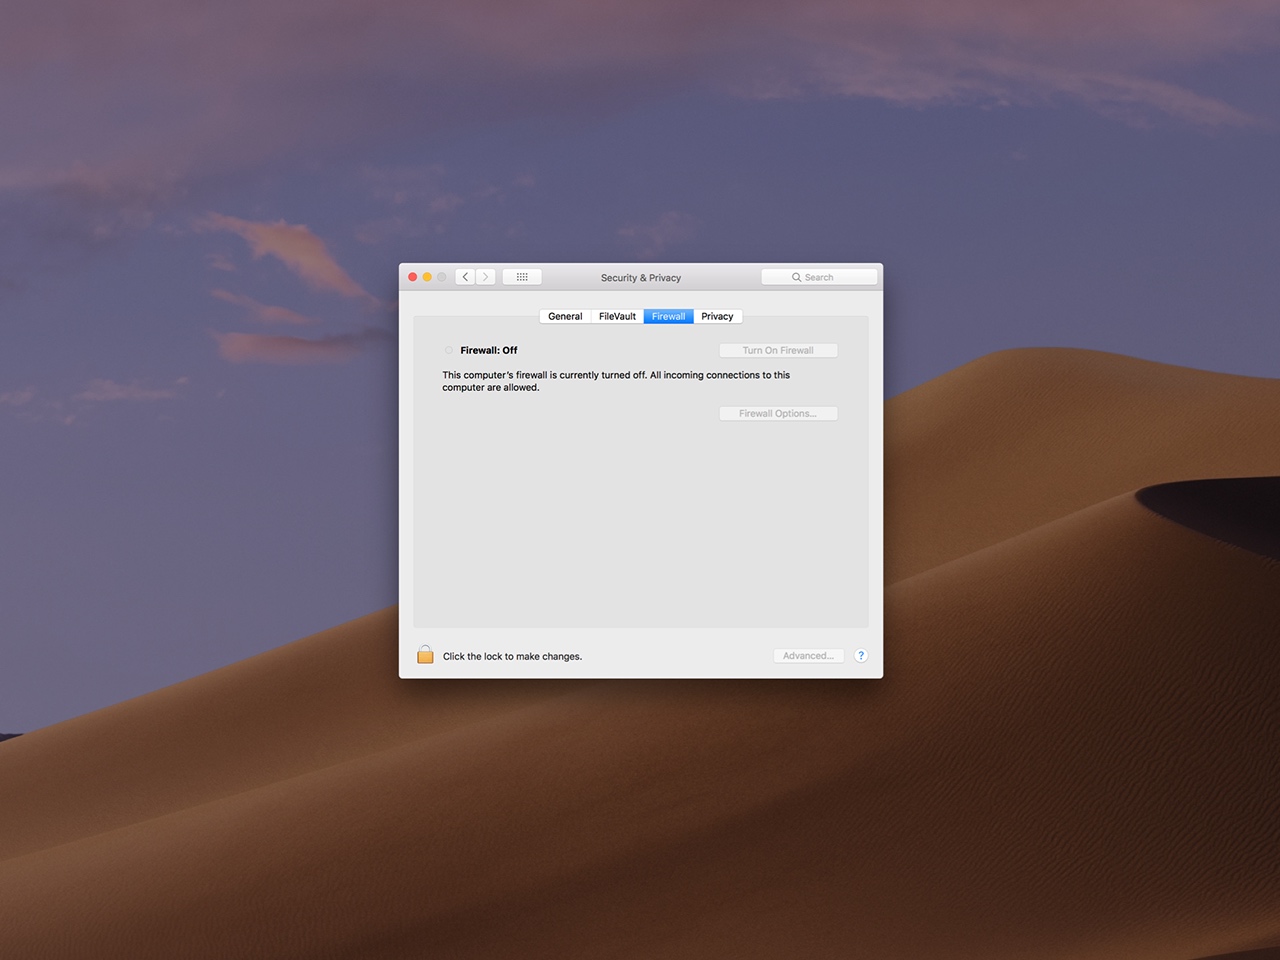The height and width of the screenshot is (960, 1280).
Task: Click the Security & Privacy window title
Action: (x=641, y=278)
